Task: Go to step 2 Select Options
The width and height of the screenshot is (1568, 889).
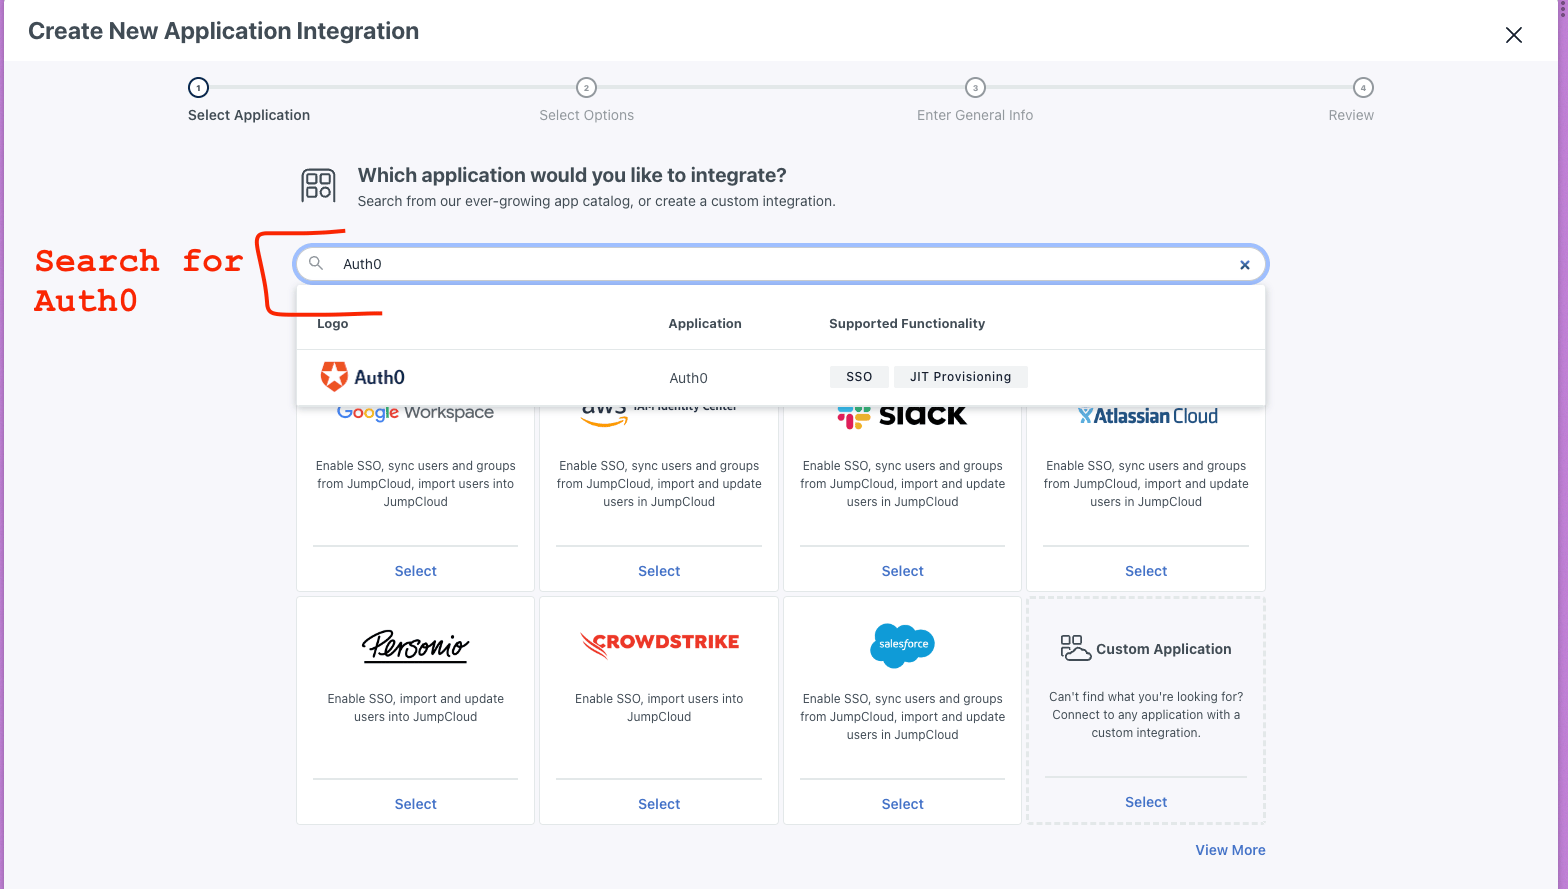Action: pos(586,88)
